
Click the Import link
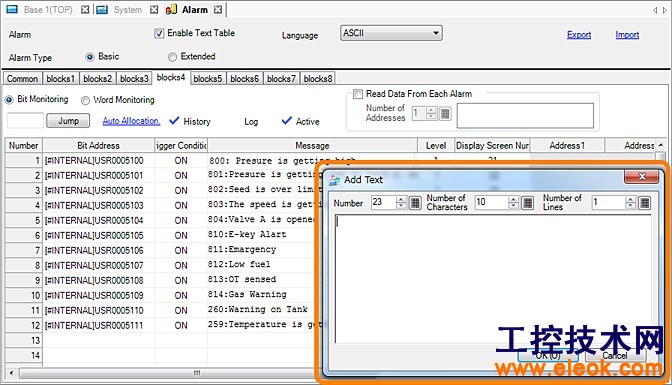pos(627,35)
